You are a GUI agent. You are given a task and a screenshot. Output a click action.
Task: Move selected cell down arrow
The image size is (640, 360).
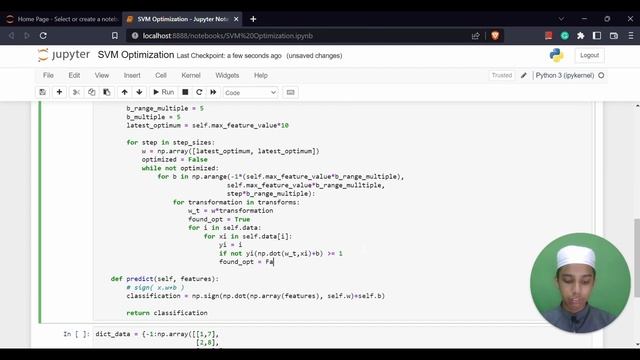[139, 92]
